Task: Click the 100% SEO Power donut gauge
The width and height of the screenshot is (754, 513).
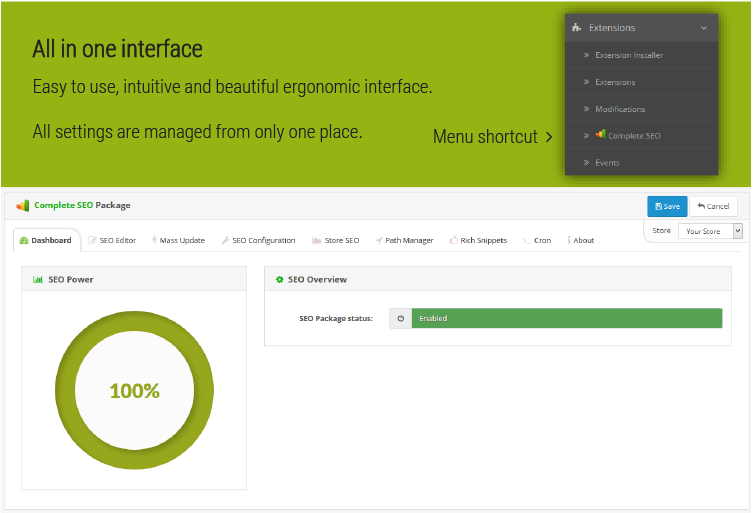Action: tap(134, 391)
